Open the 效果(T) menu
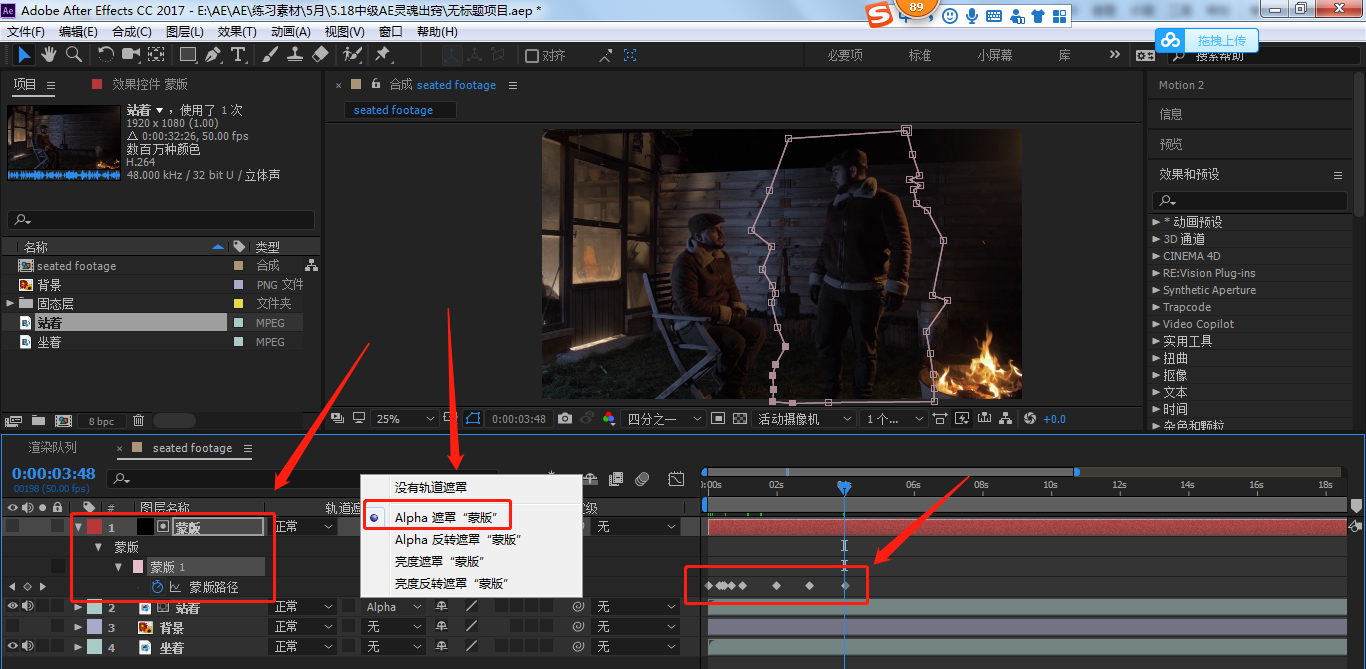1366x669 pixels. (237, 31)
